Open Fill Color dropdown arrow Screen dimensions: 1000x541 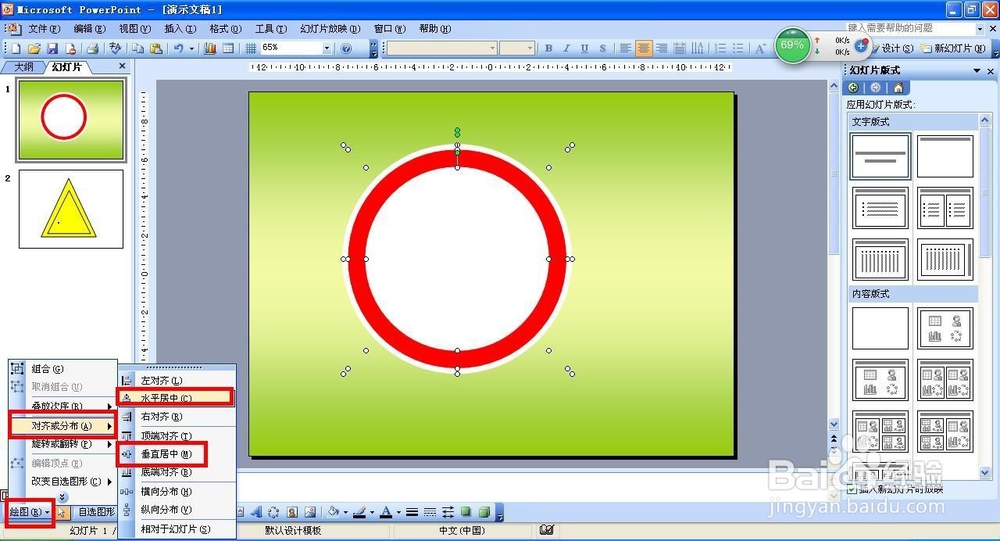pyautogui.click(x=345, y=512)
